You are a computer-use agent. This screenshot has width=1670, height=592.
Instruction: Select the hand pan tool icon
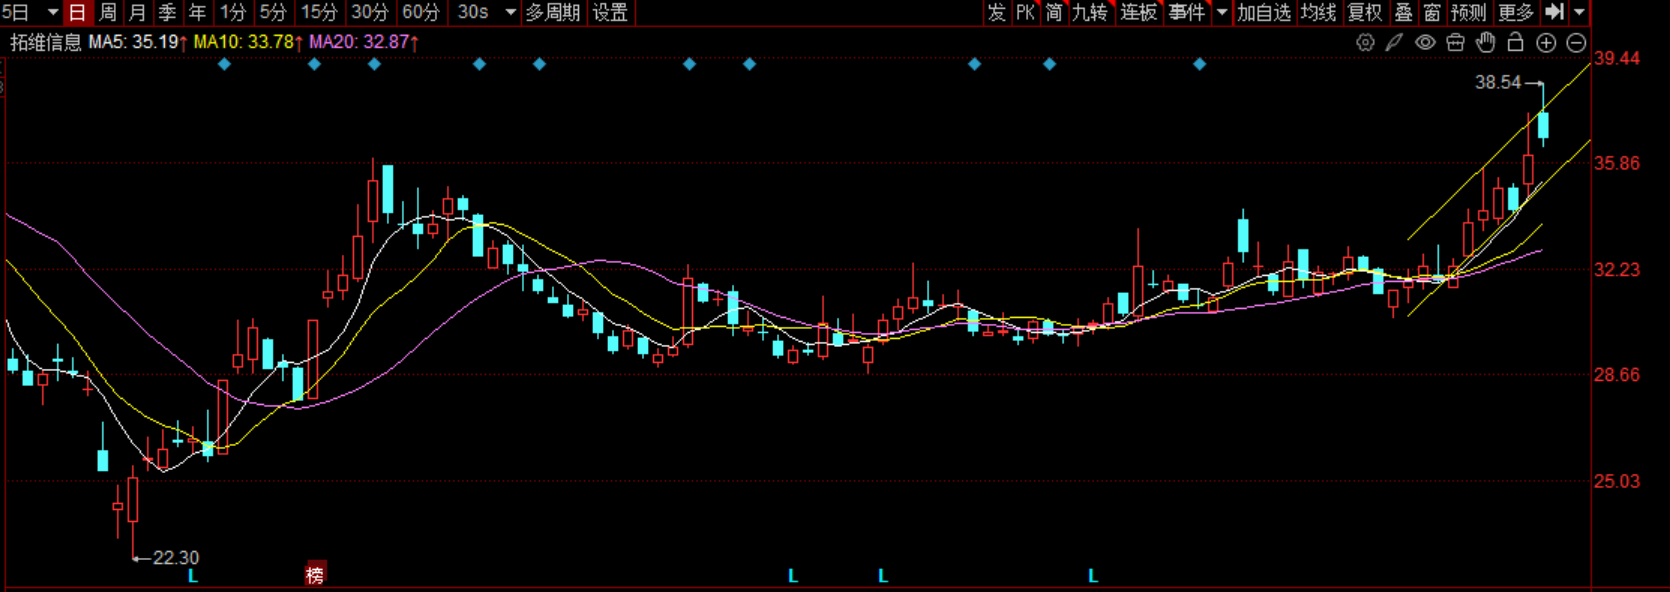tap(1486, 42)
